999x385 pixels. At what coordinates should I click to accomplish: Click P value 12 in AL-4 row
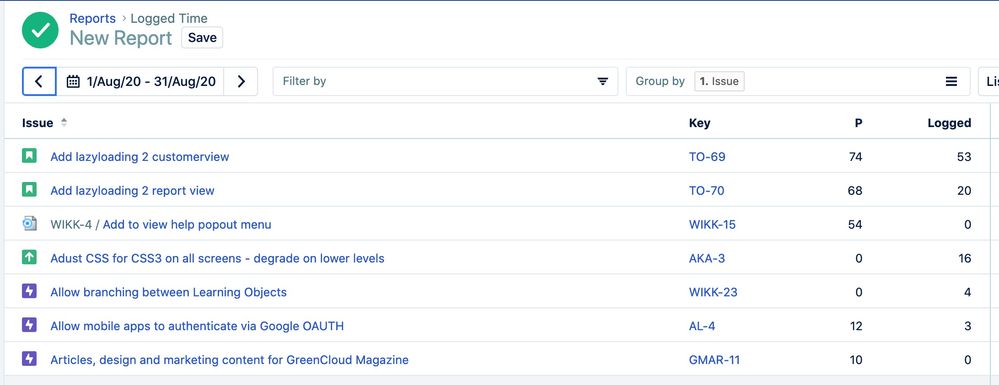856,326
